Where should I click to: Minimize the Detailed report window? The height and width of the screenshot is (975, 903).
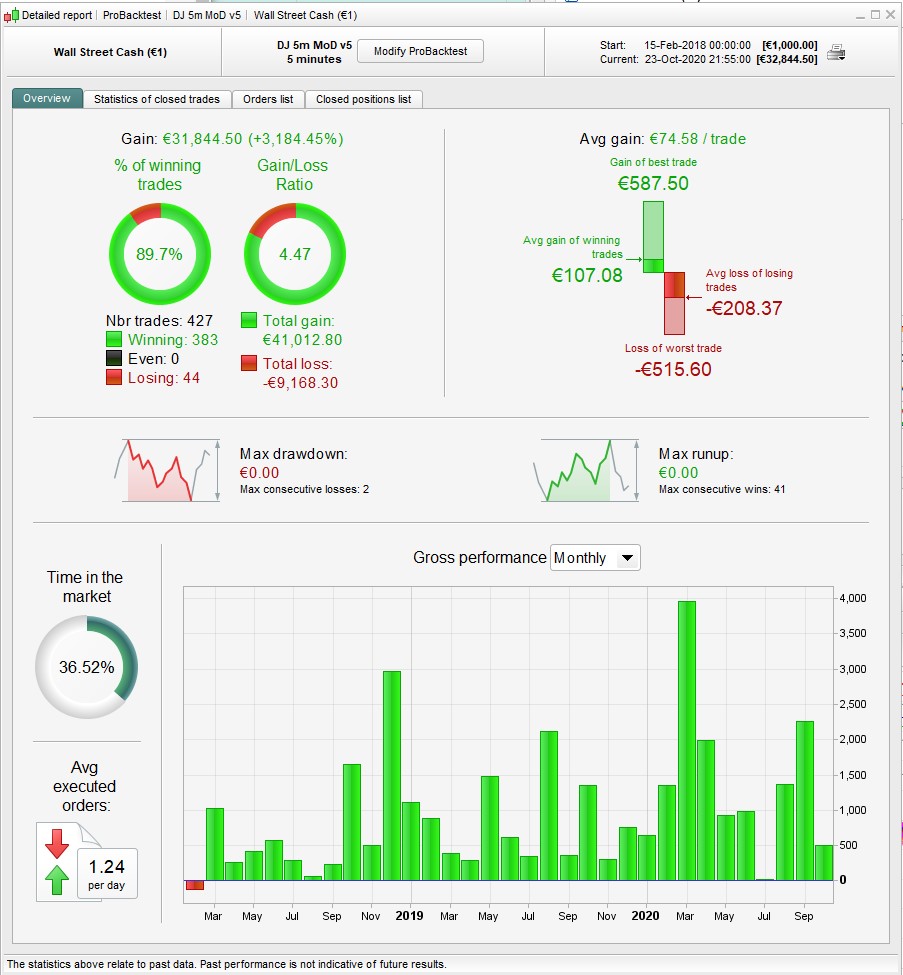coord(860,16)
